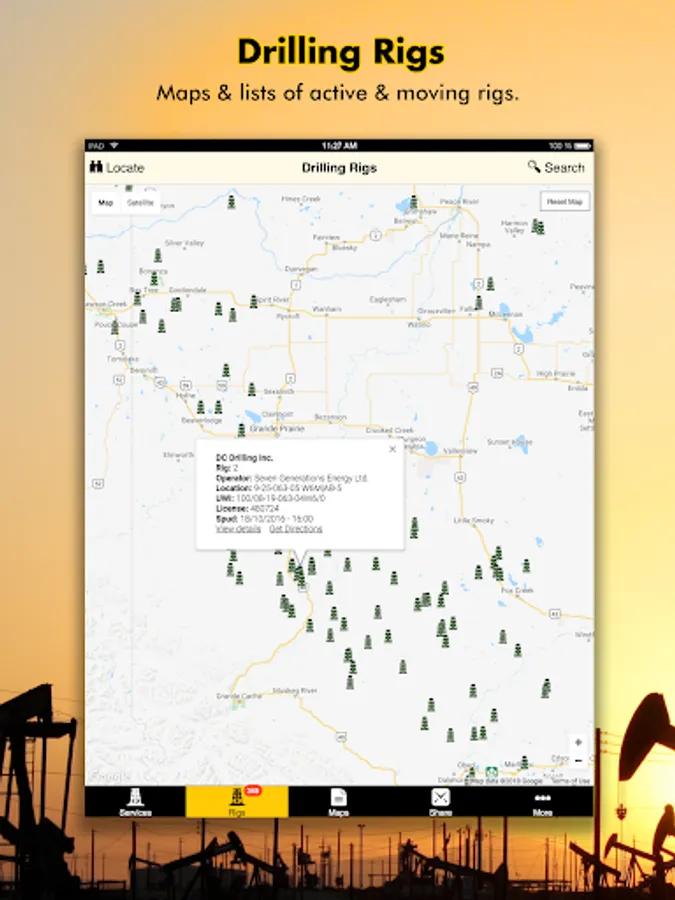Viewport: 675px width, 900px height.
Task: Select the rig marker near Hines Creek
Action: [x=231, y=202]
